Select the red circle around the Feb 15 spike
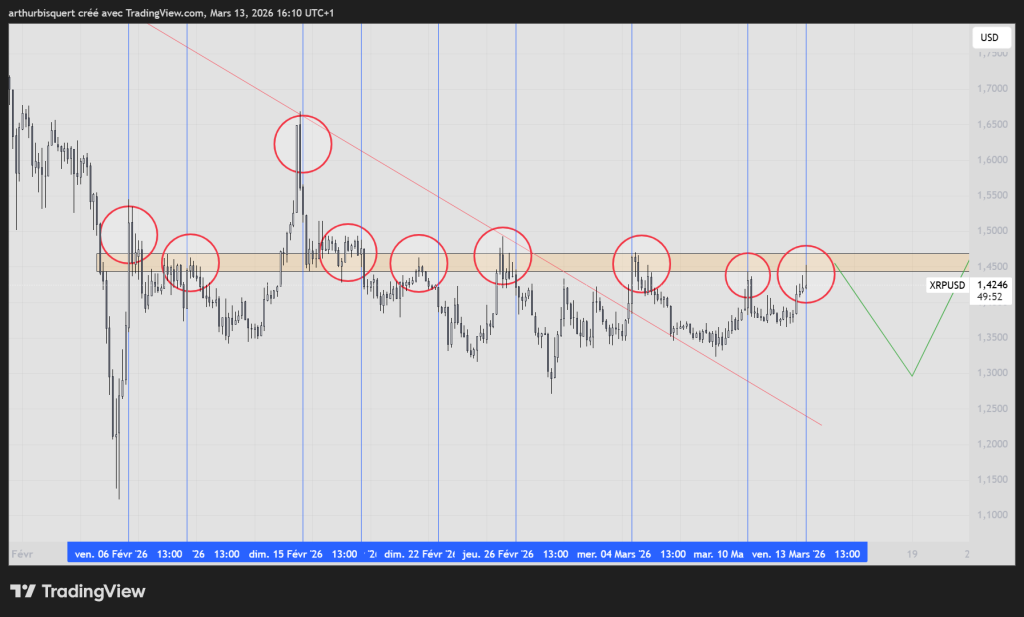The height and width of the screenshot is (617, 1024). pos(302,144)
